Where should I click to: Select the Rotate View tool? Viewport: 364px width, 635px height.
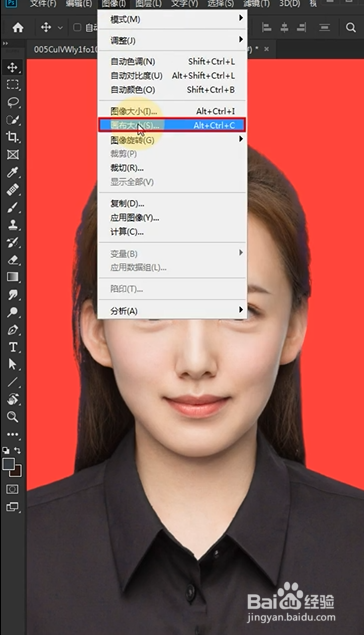click(13, 399)
